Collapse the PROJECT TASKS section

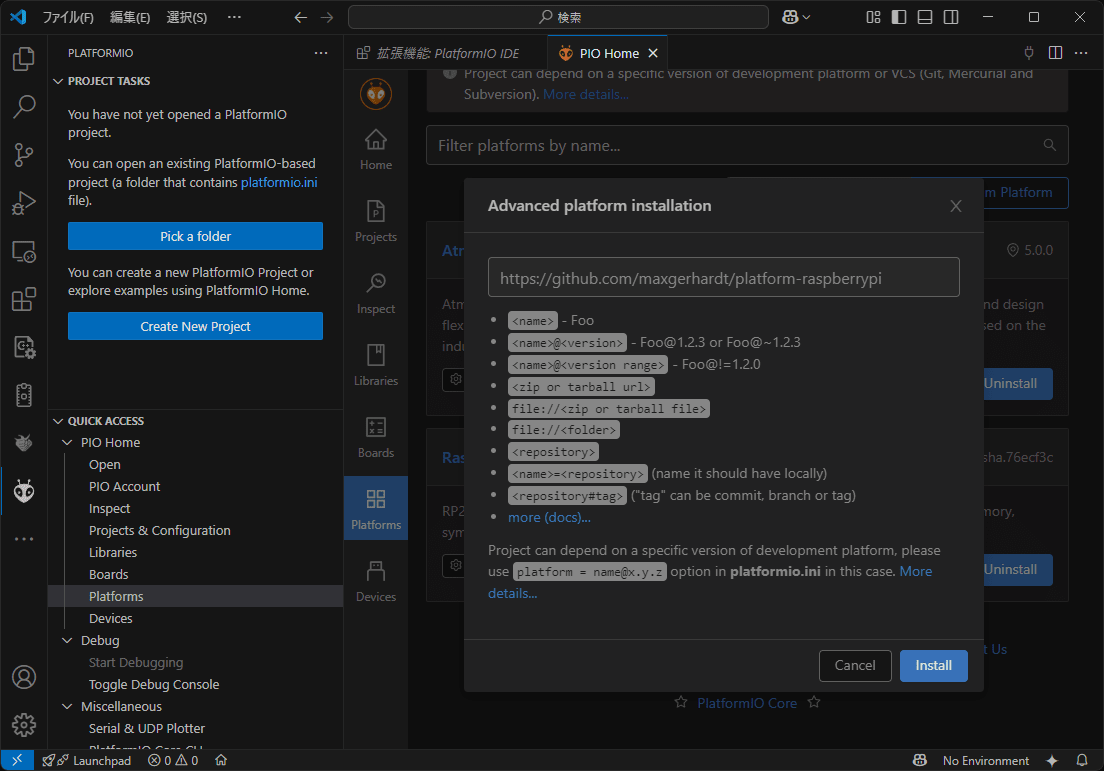(58, 81)
